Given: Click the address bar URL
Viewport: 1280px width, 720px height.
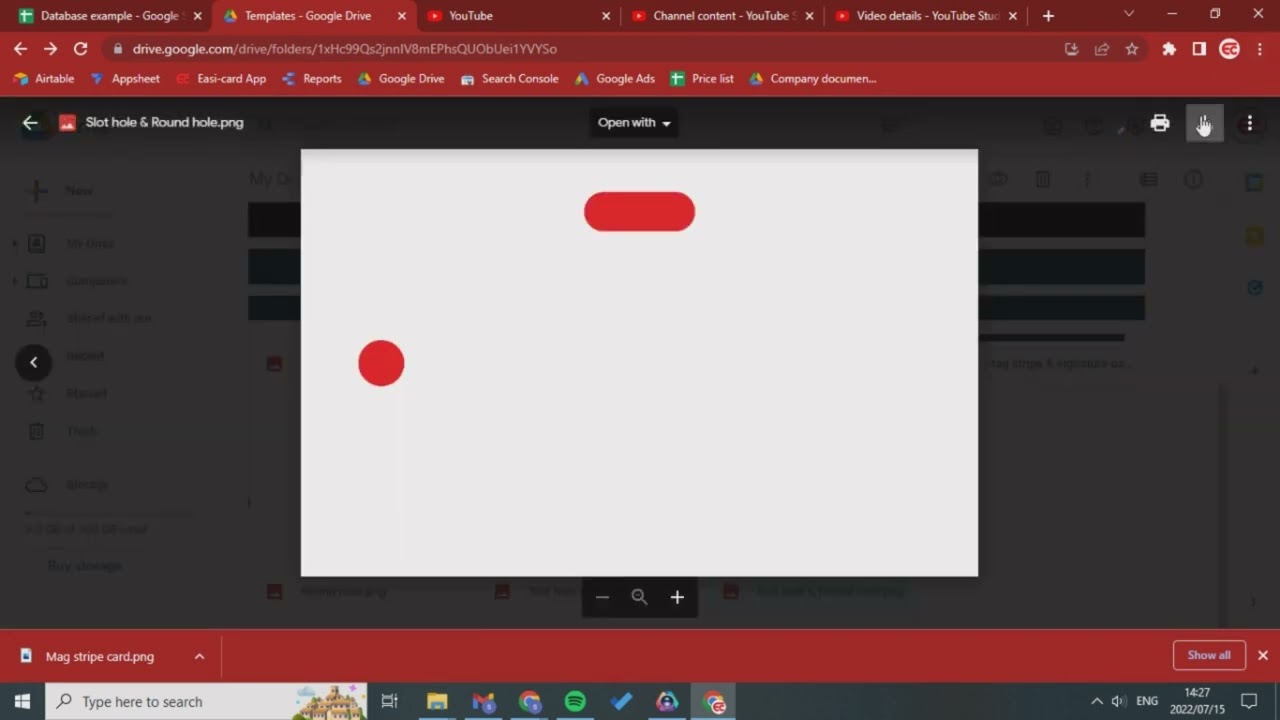Looking at the screenshot, I should pos(345,48).
